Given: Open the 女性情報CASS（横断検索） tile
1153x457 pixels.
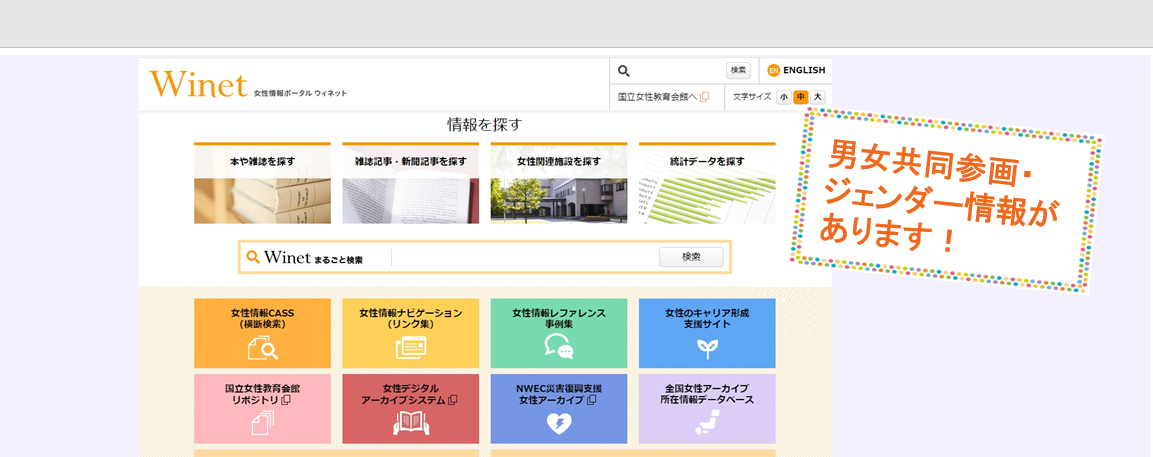Looking at the screenshot, I should tap(263, 333).
